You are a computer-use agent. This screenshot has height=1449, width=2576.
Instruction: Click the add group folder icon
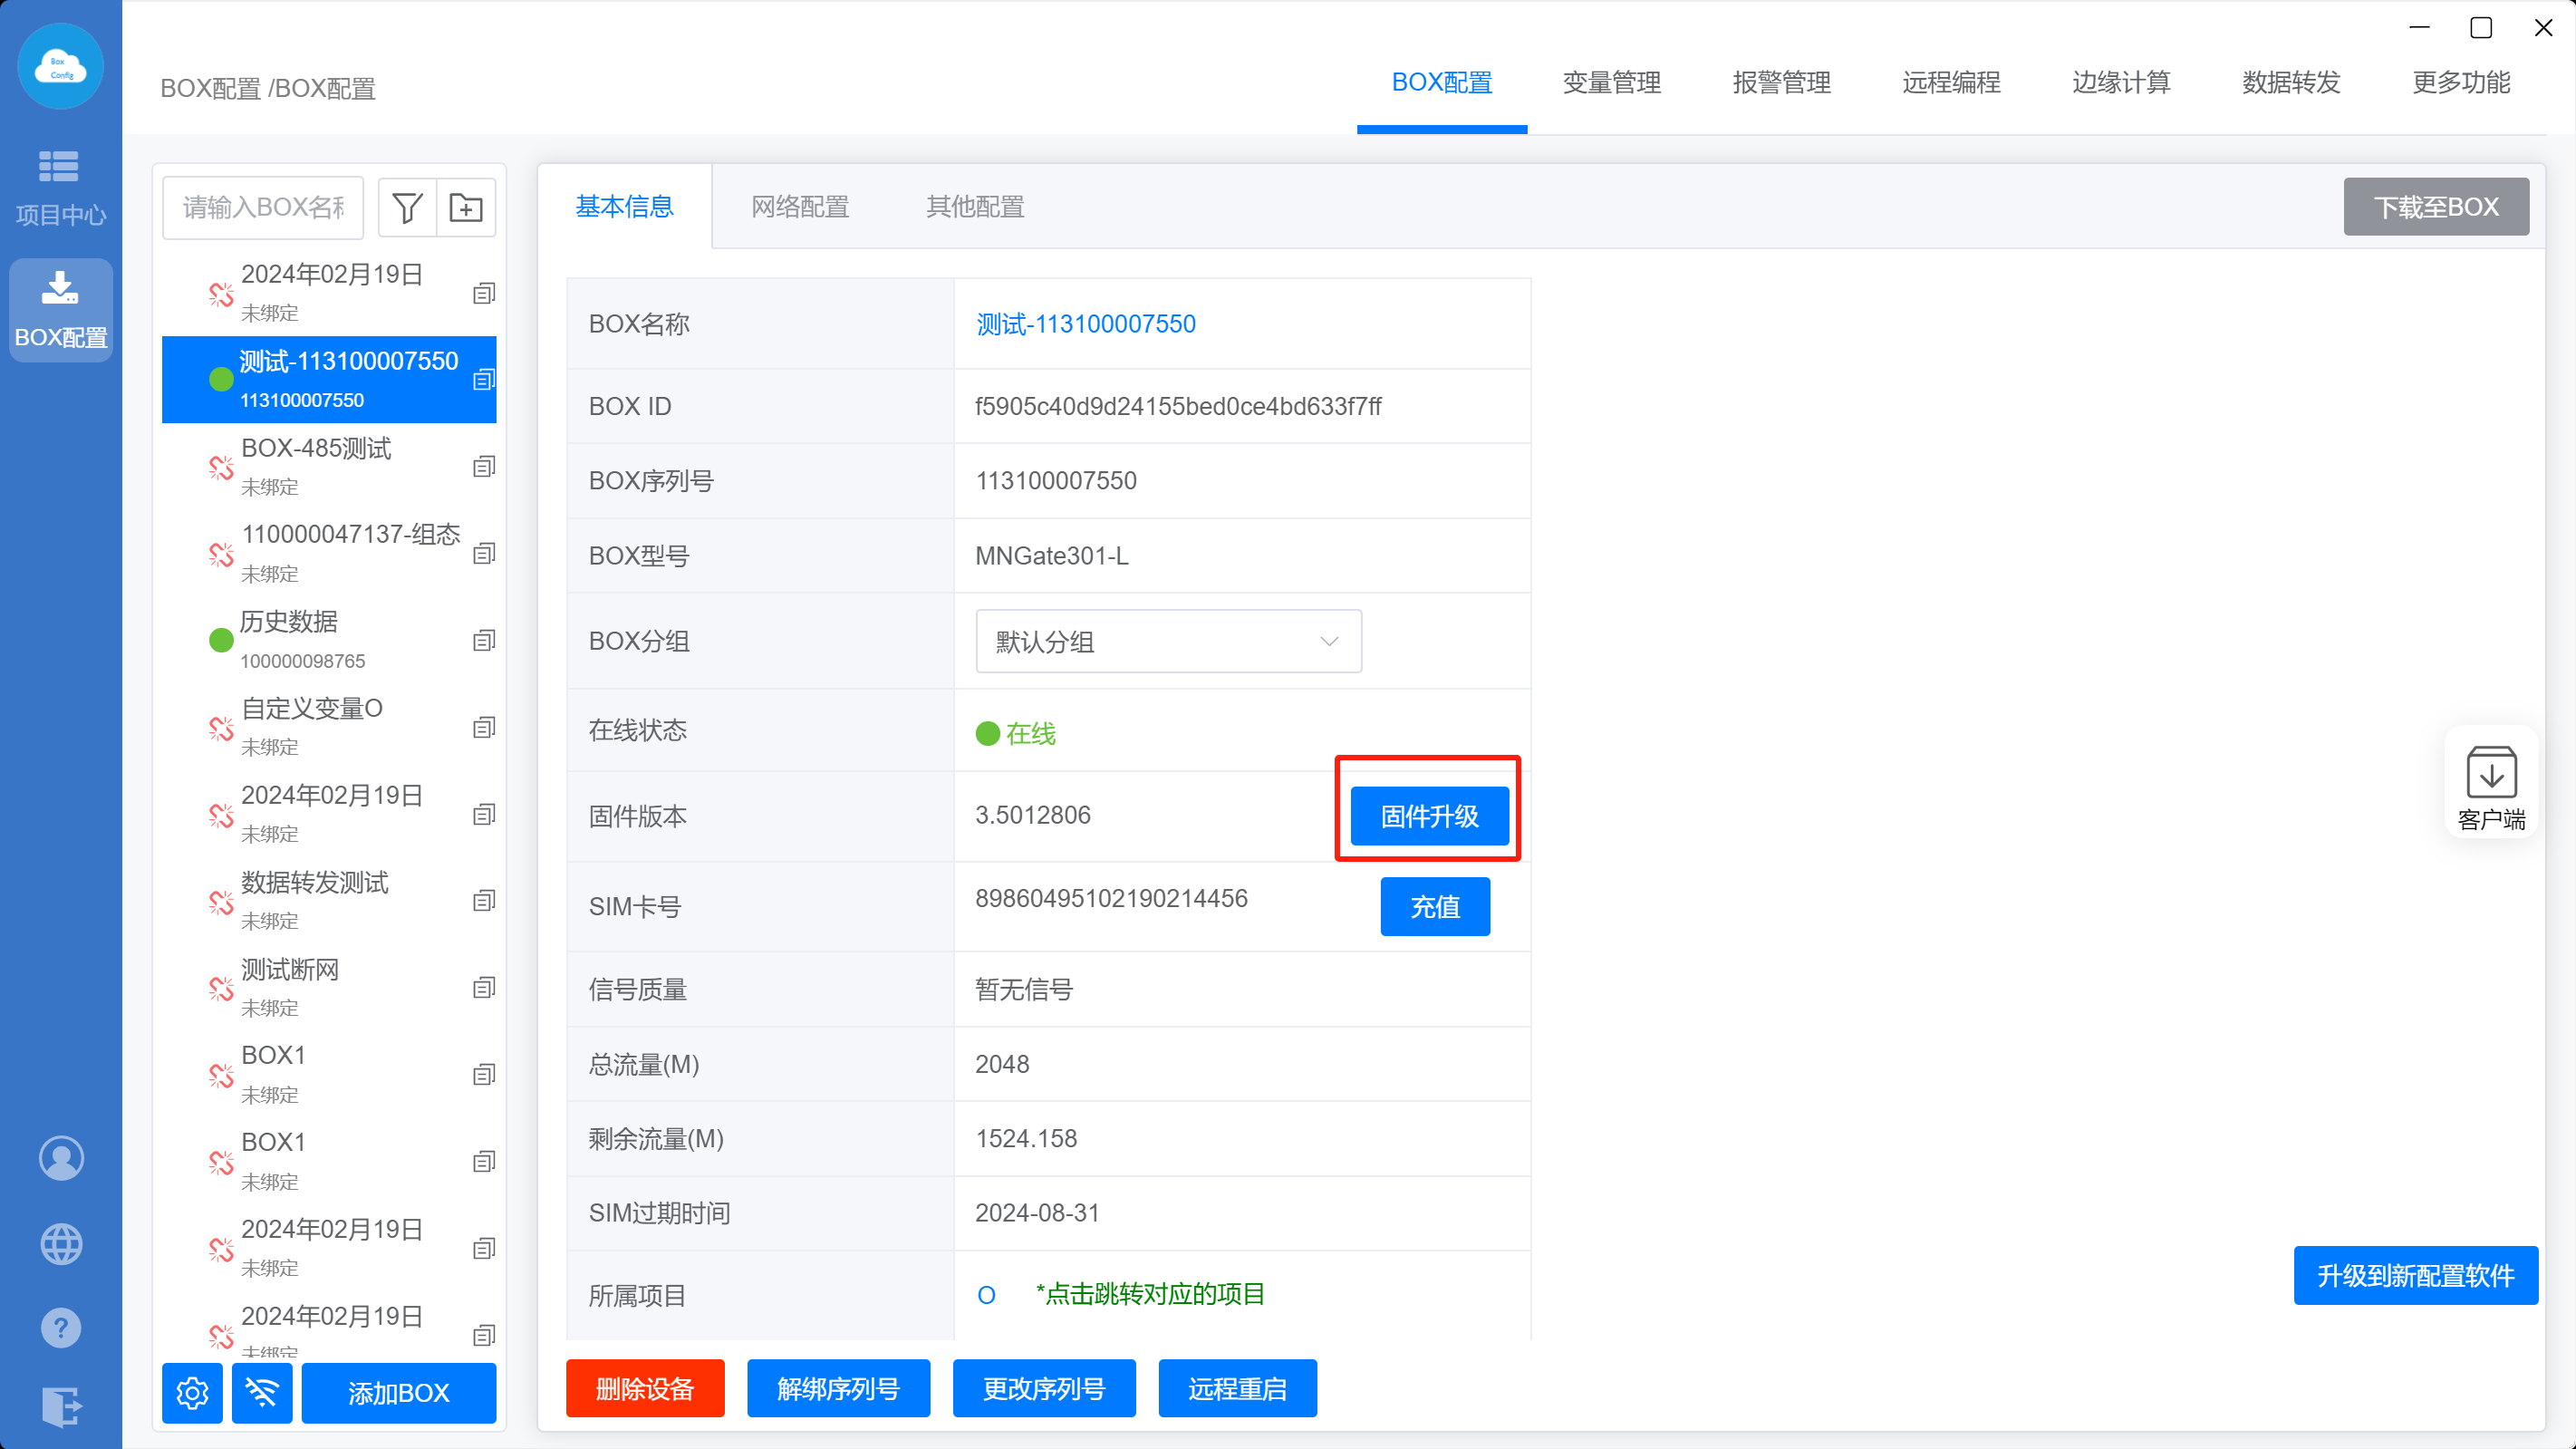pos(466,208)
